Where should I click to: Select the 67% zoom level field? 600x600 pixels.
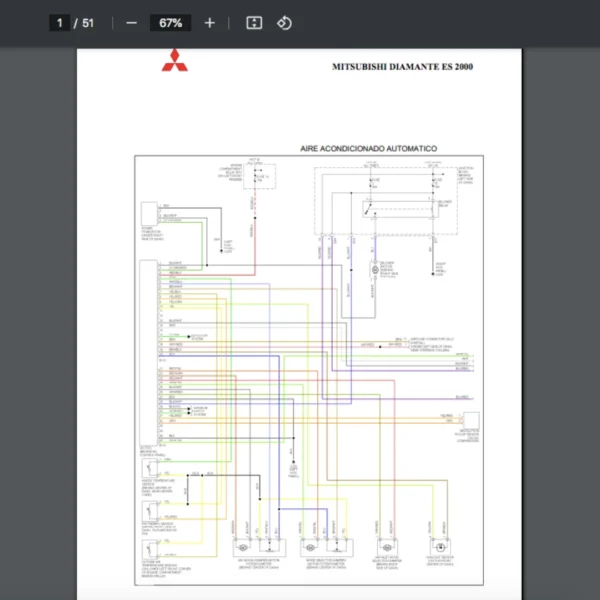point(169,23)
